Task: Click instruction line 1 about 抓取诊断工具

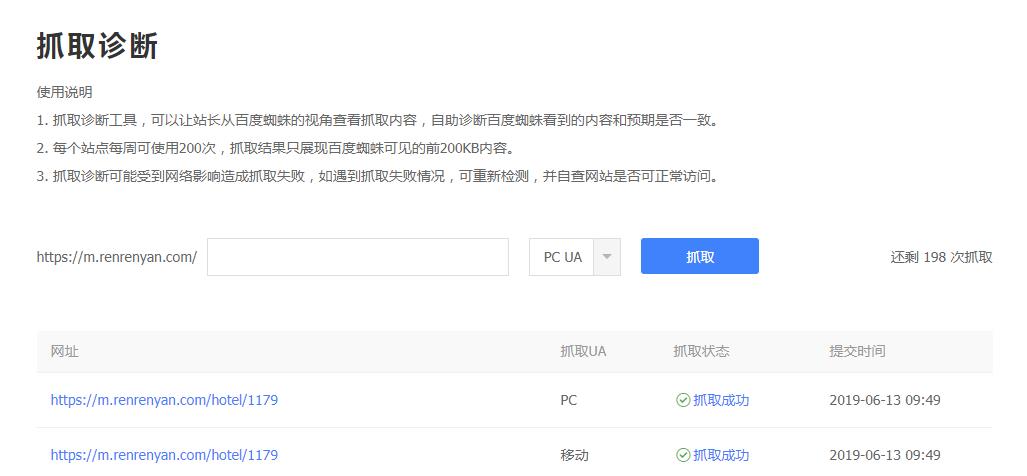Action: [377, 120]
